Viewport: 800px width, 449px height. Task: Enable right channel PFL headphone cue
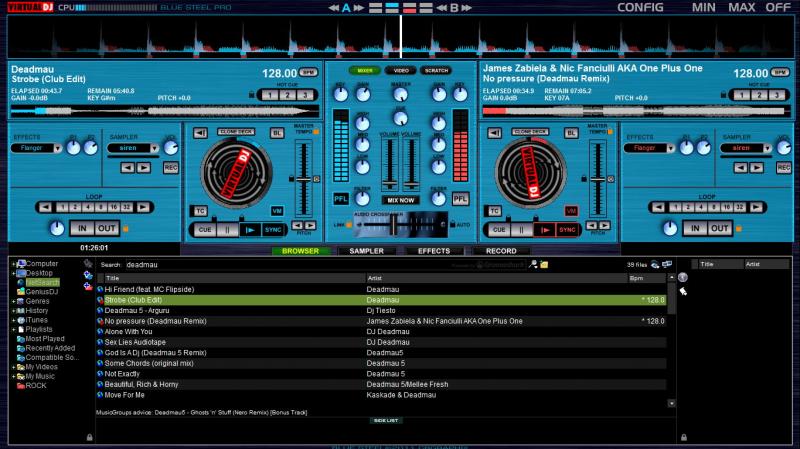click(x=460, y=199)
